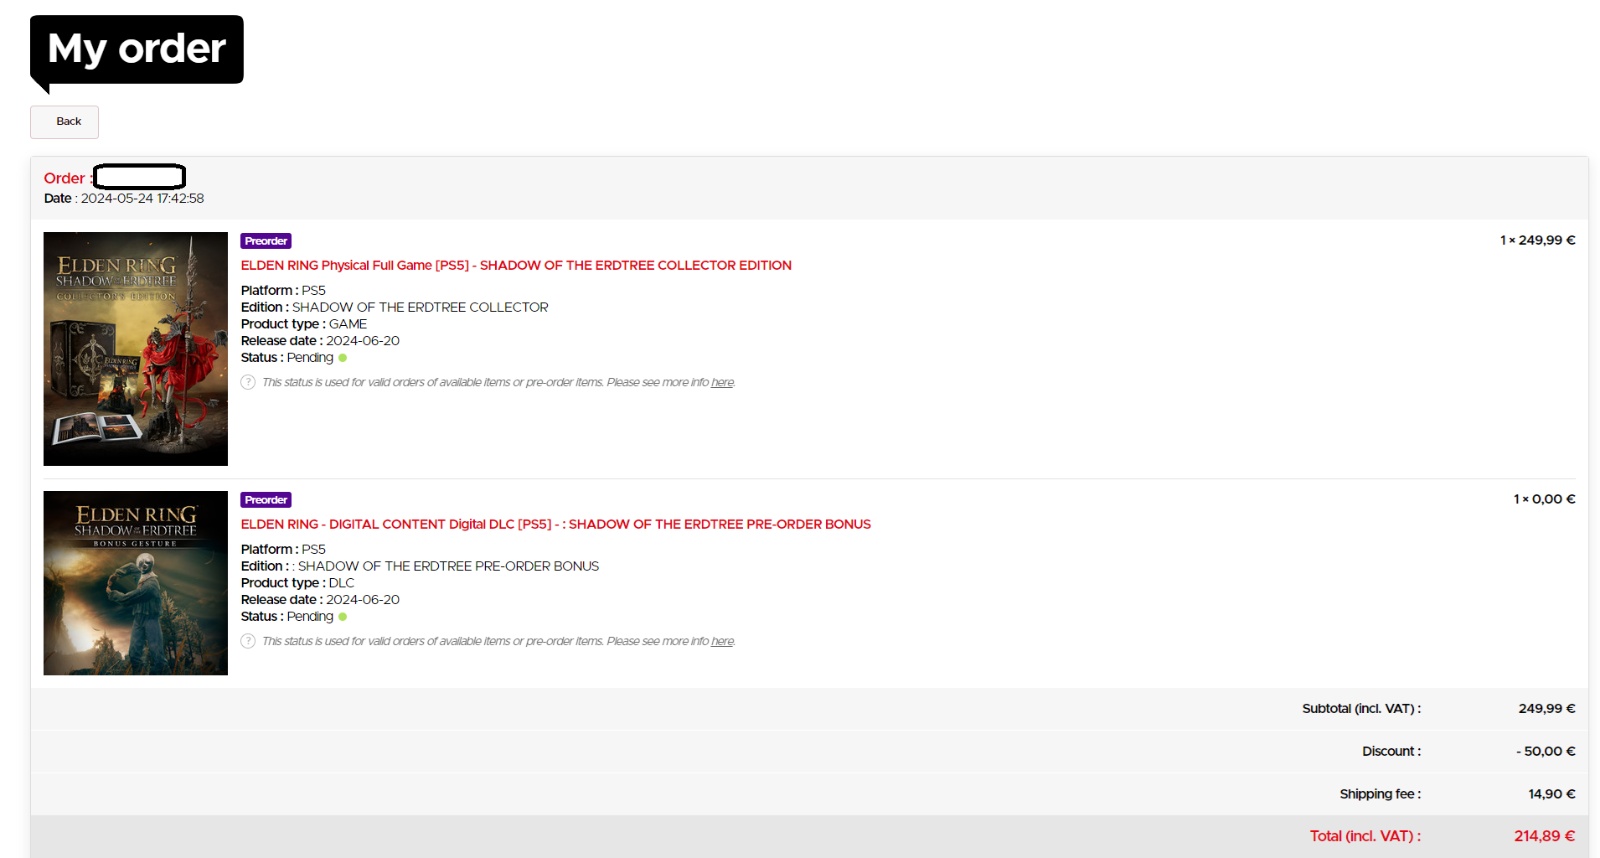Click the 'Product type : DLC' line
This screenshot has height=858, width=1600.
pos(298,583)
